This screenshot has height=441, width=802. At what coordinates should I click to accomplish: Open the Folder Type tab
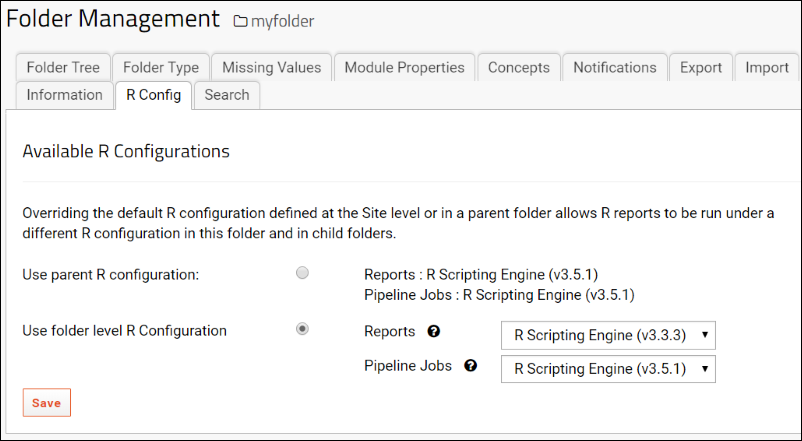(161, 68)
